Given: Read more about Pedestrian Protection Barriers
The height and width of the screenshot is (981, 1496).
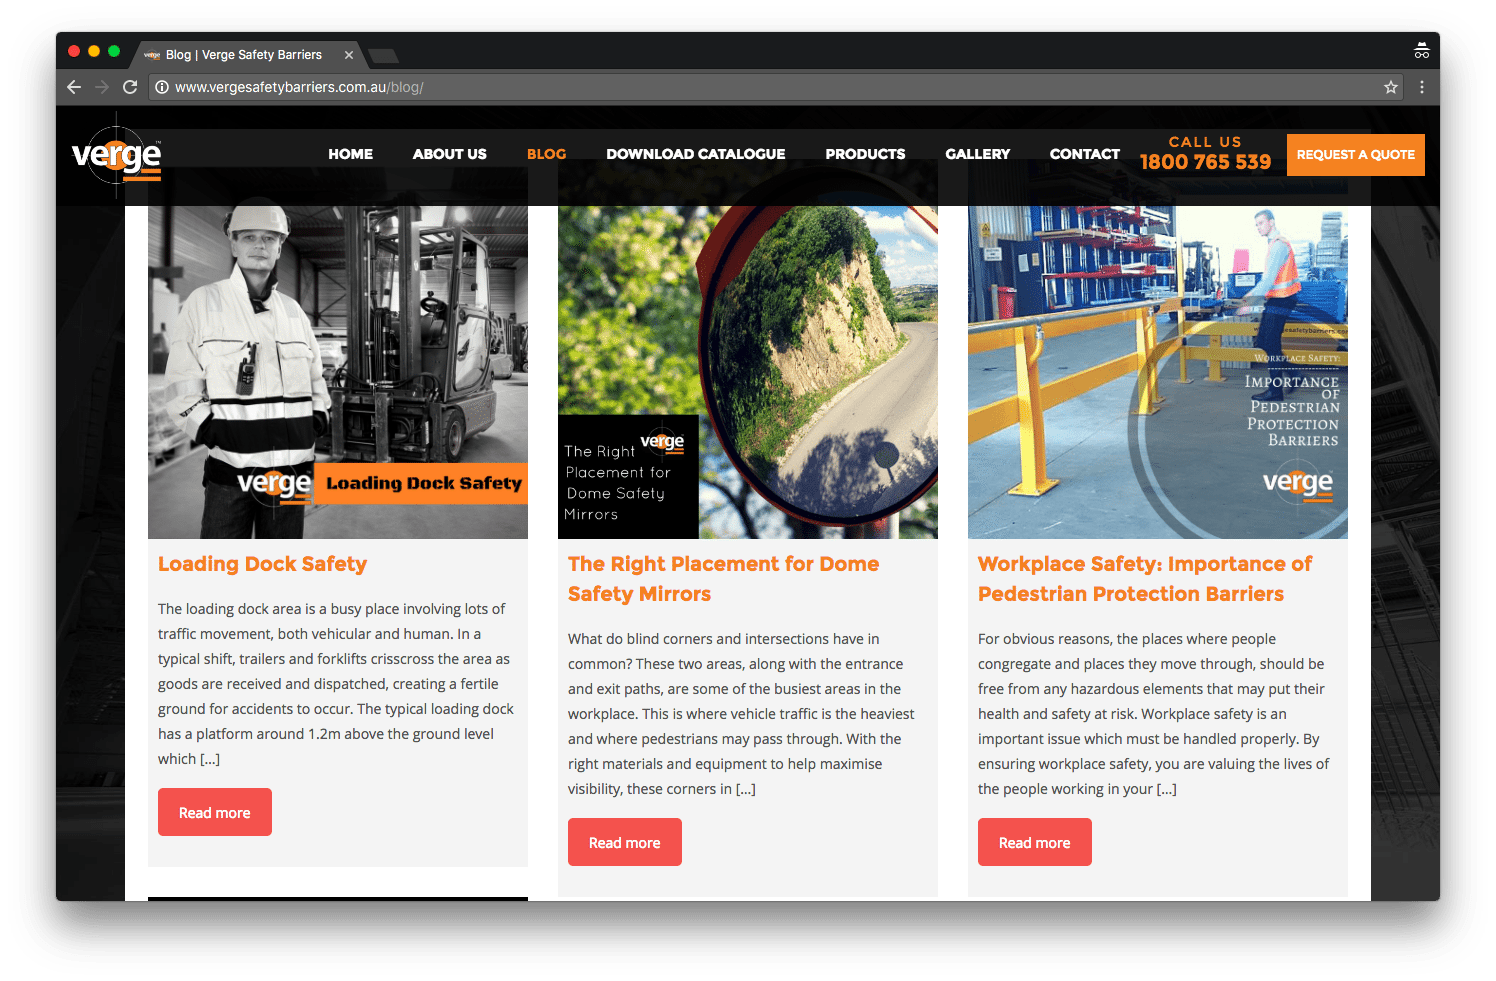Looking at the screenshot, I should point(1035,842).
